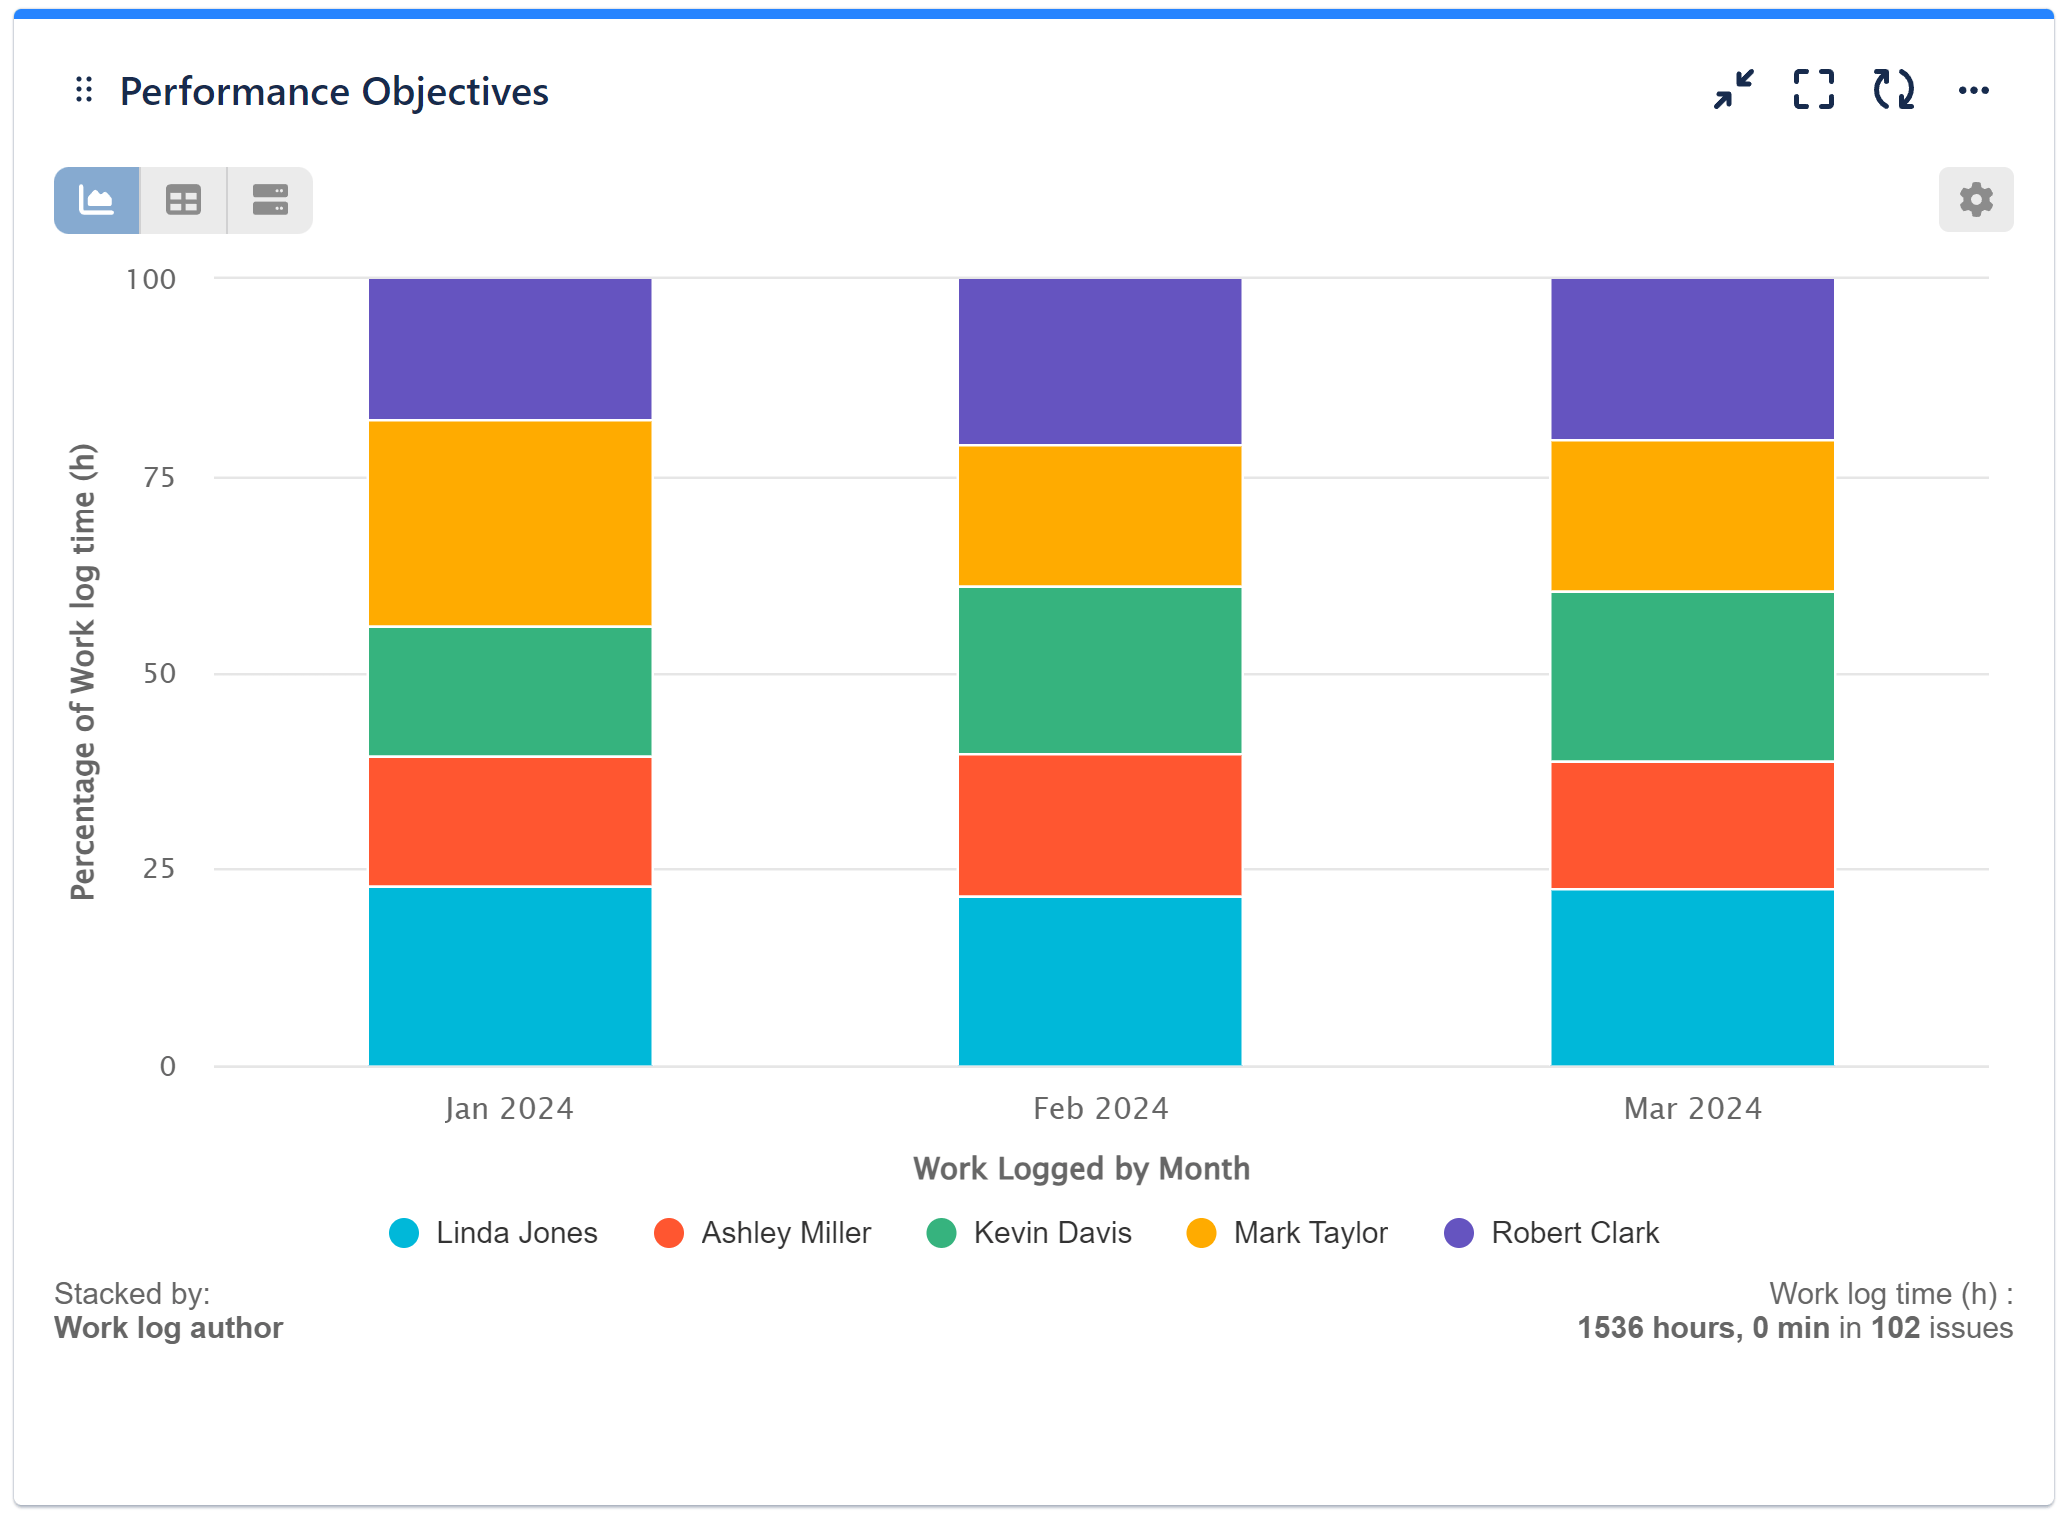Screen dimensions: 2066x1516
Task: Expand the gadget to fullscreen
Action: click(x=1812, y=90)
